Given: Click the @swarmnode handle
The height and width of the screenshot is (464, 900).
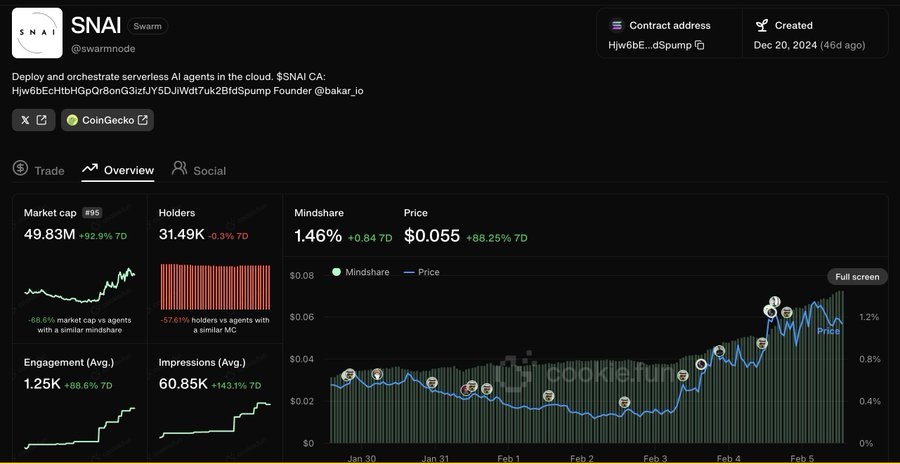Looking at the screenshot, I should tap(103, 48).
